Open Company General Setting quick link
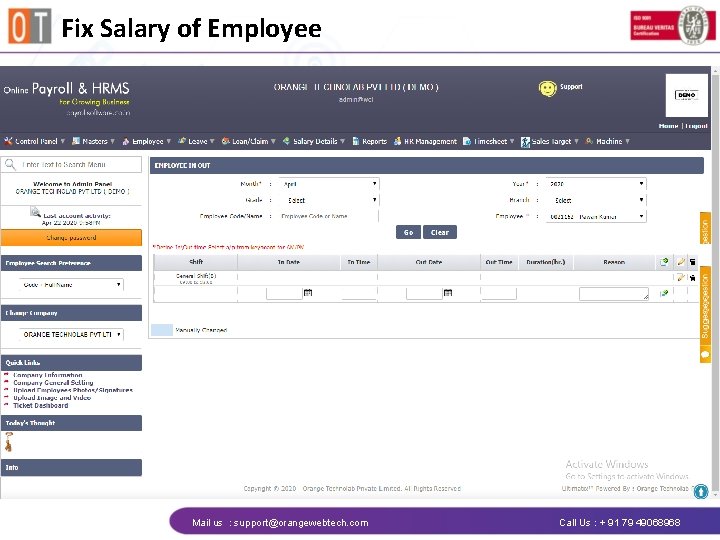Screen dimensions: 720x540 [x=53, y=382]
